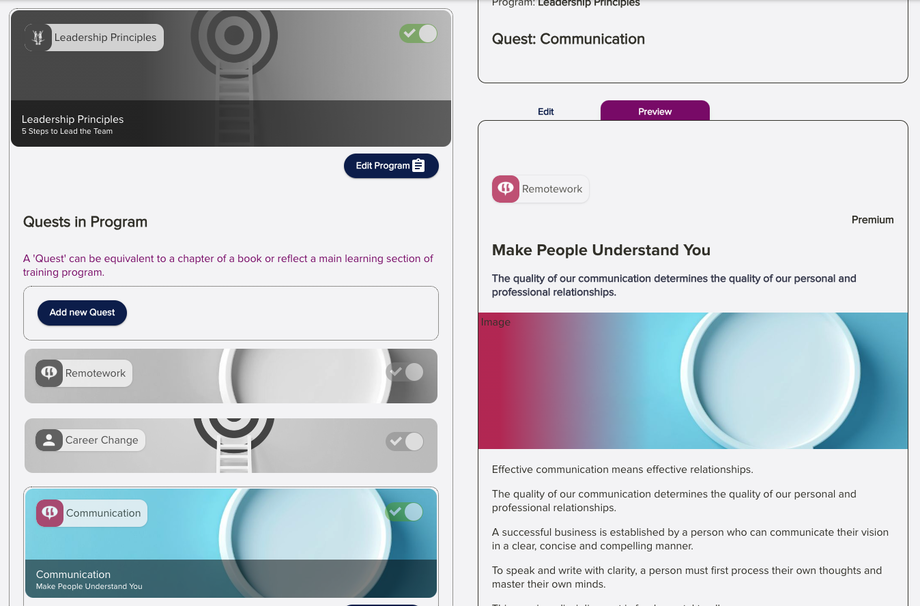Enable the Remotework quest toggle
This screenshot has width=920, height=606.
405,372
